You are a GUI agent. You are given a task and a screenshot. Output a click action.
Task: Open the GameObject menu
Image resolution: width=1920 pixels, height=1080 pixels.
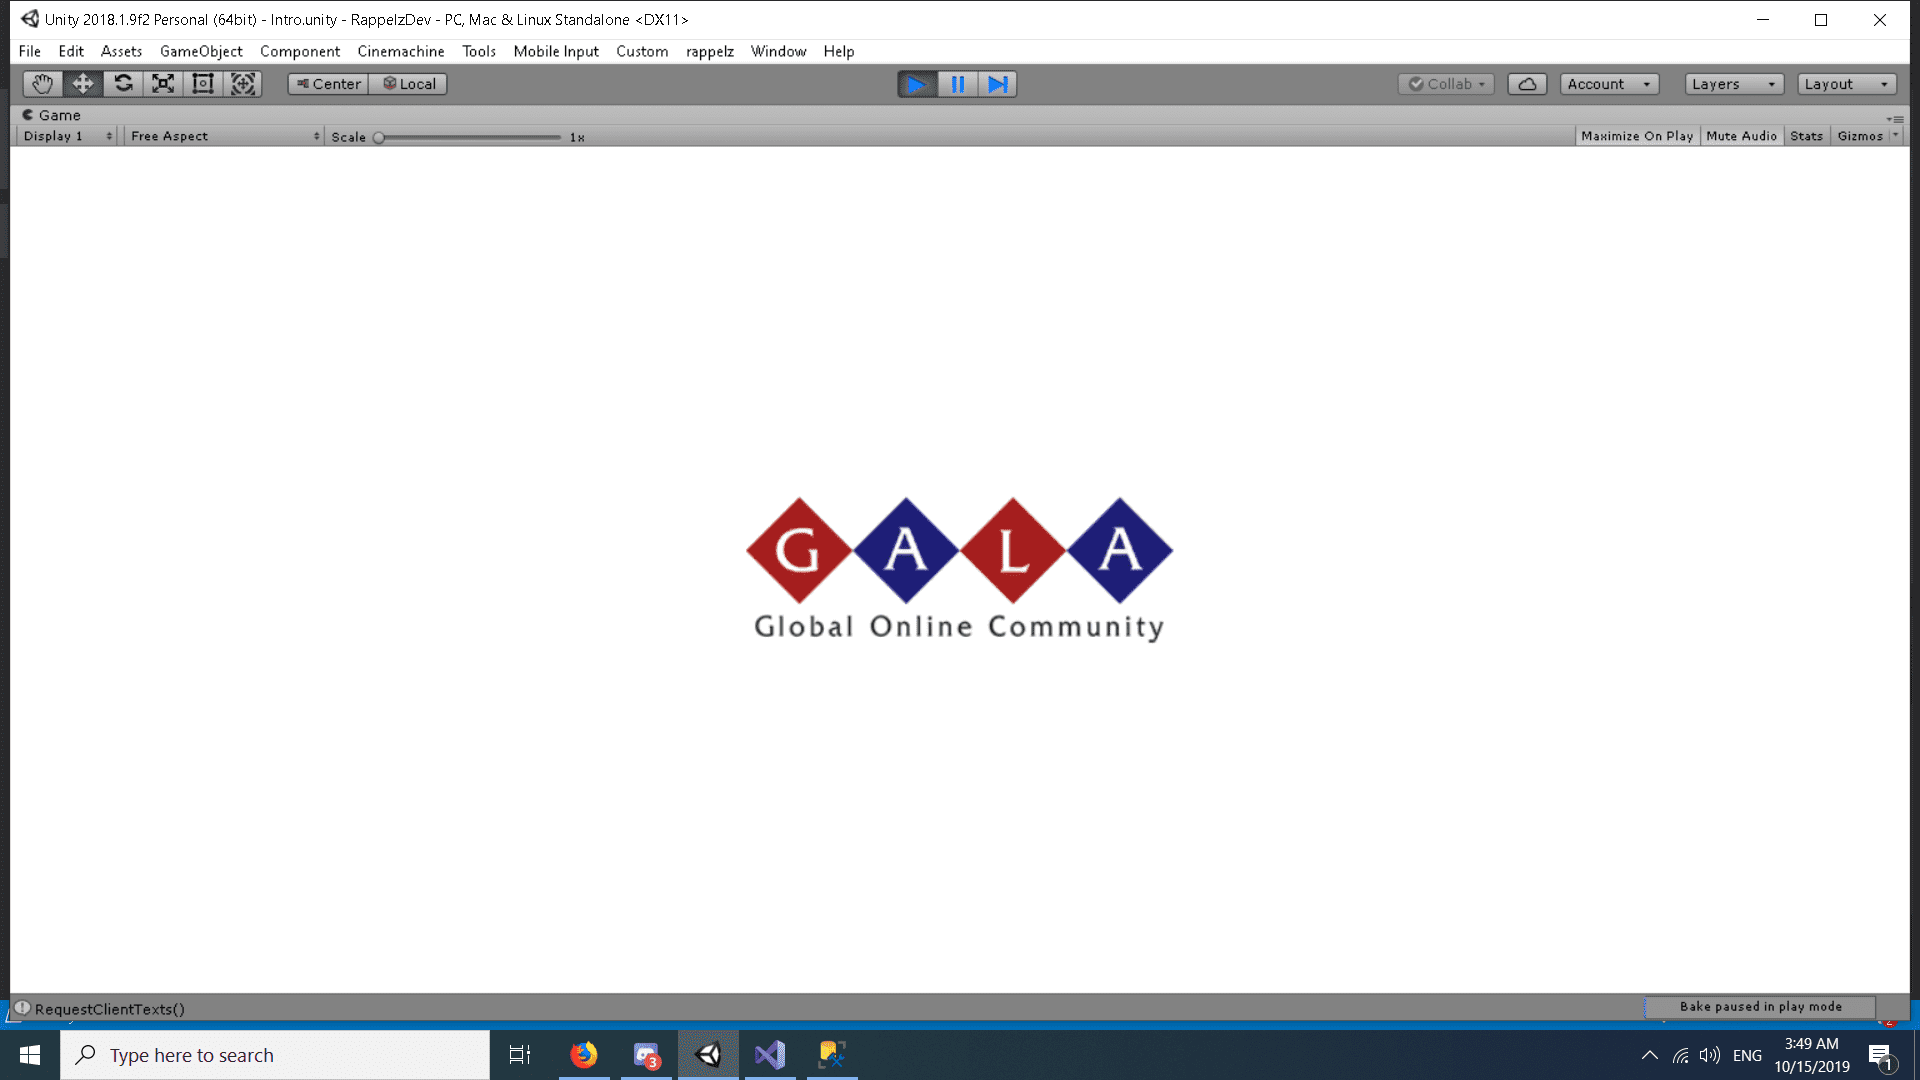pos(200,50)
